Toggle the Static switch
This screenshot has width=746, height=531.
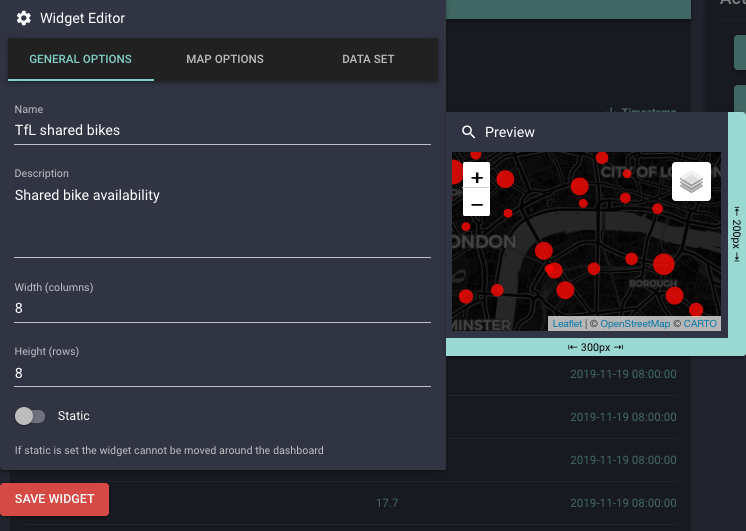[x=30, y=416]
